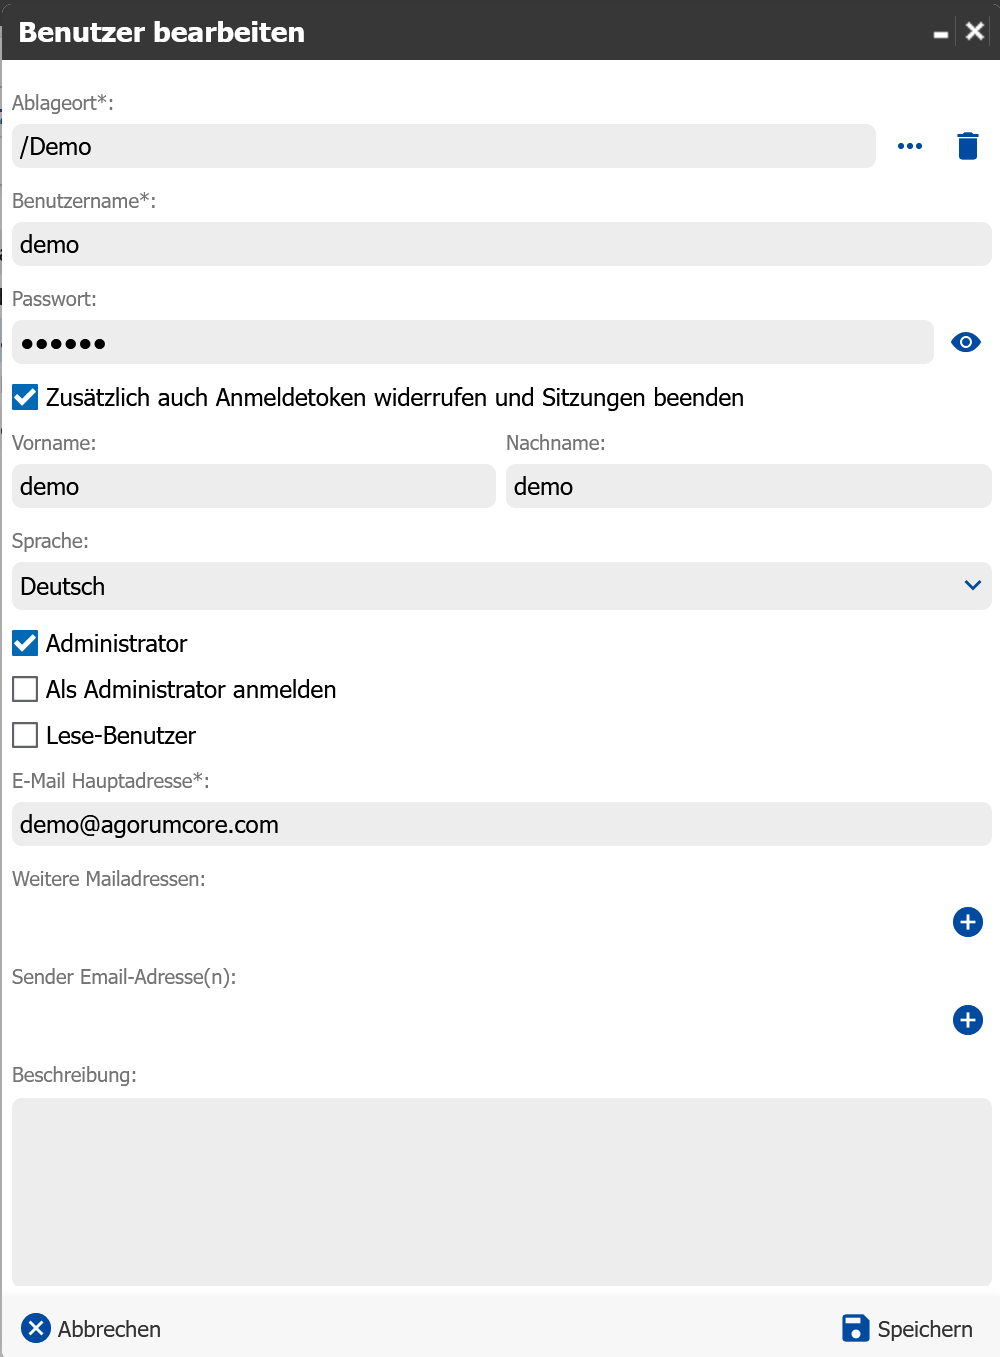Add a Sender Email-Adresse with plus icon
The height and width of the screenshot is (1357, 1000).
[x=967, y=1020]
